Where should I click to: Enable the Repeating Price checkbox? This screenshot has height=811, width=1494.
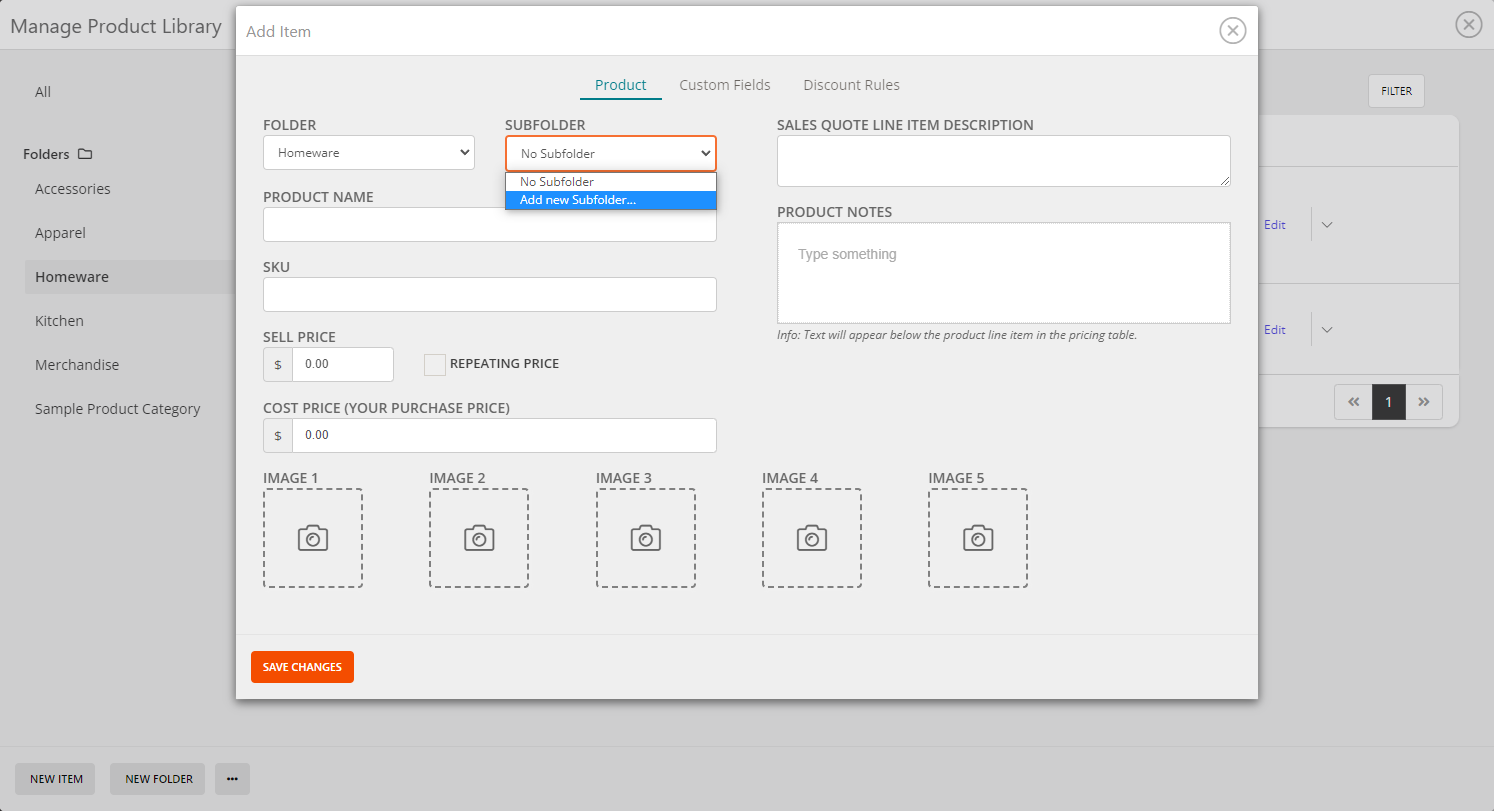[x=434, y=365]
